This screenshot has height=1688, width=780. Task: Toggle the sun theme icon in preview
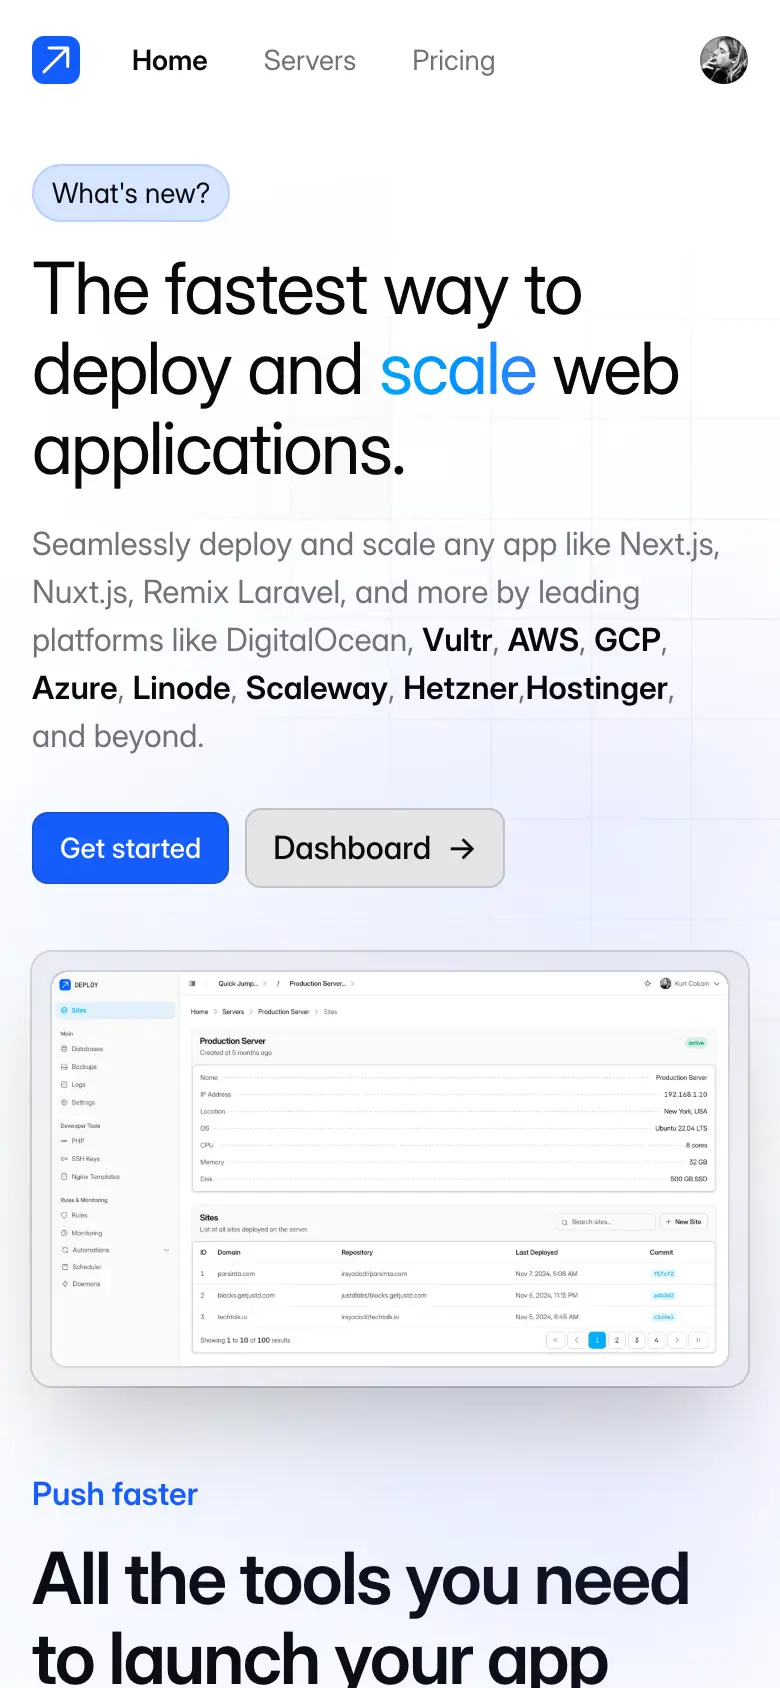click(648, 984)
